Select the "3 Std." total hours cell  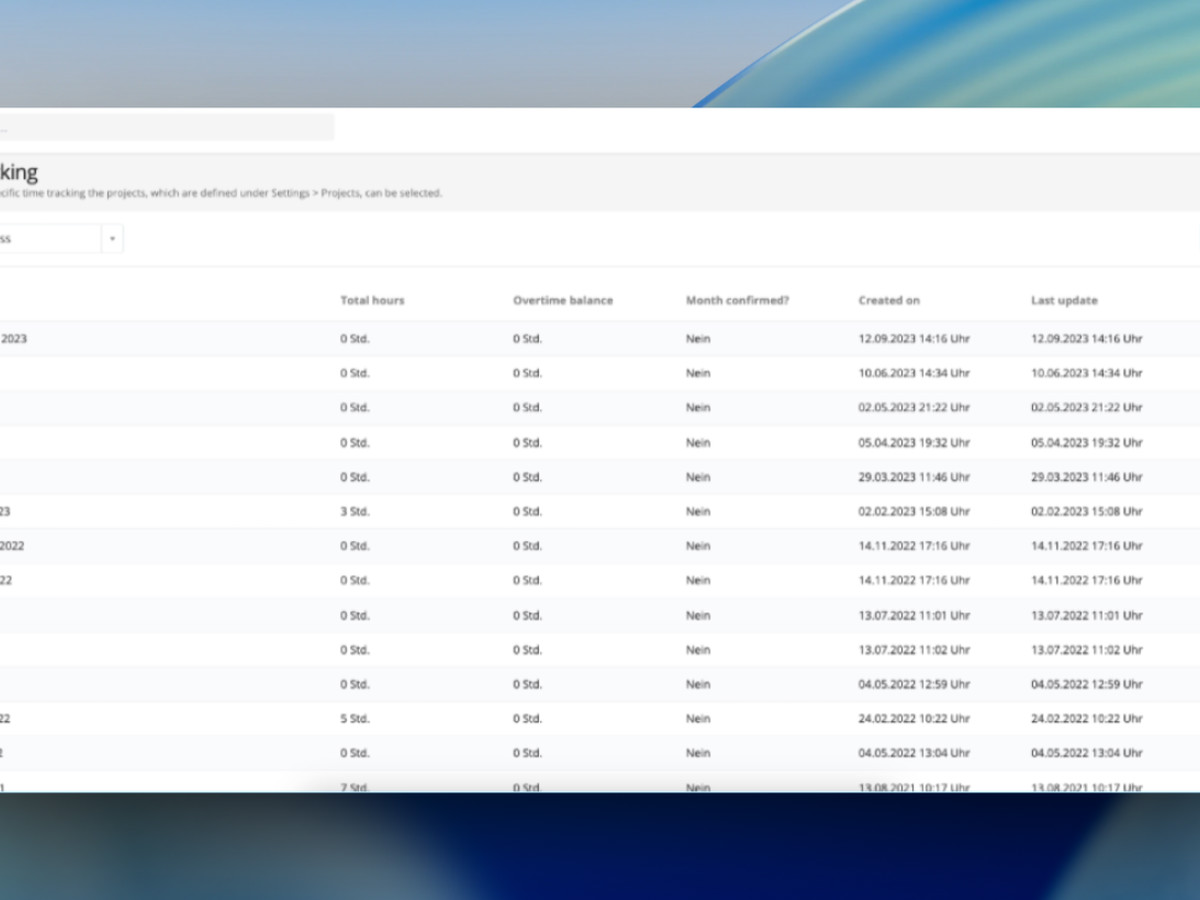355,511
